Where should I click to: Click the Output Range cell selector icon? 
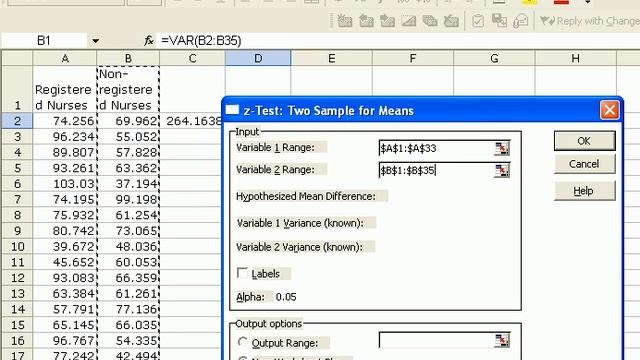coord(502,340)
